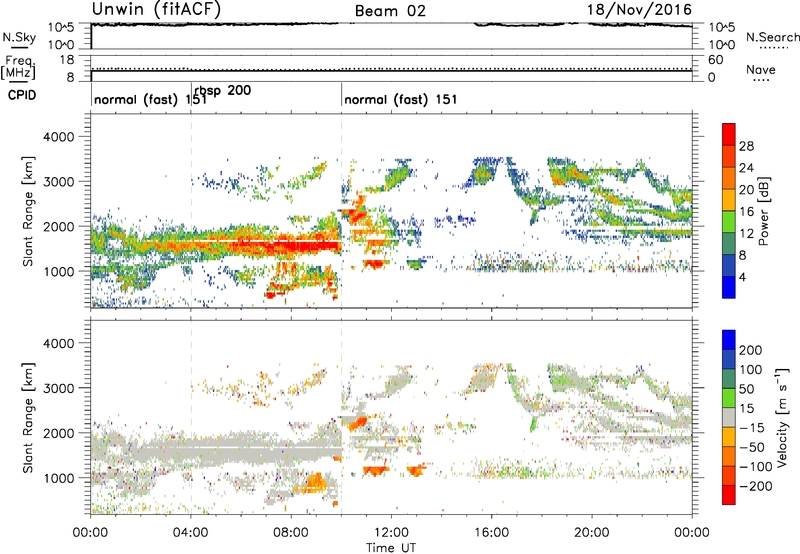The image size is (800, 554).
Task: Click the '1000' tick on the velocity panel
Action: coord(58,478)
